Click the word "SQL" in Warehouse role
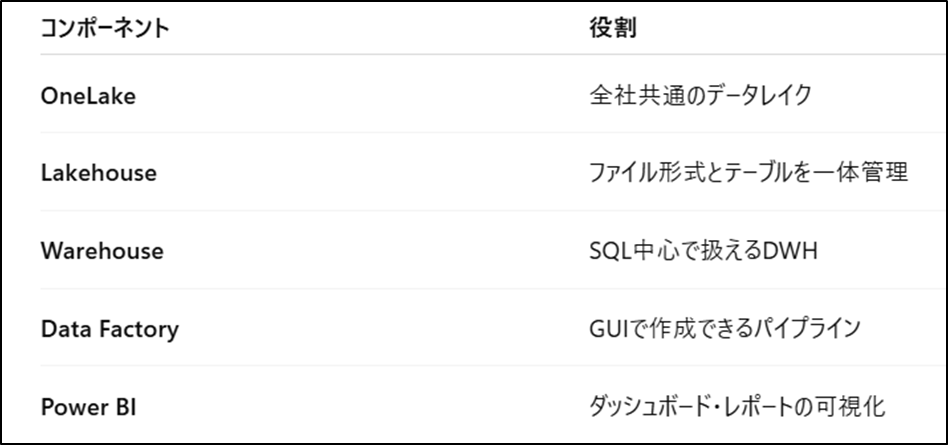 click(607, 251)
